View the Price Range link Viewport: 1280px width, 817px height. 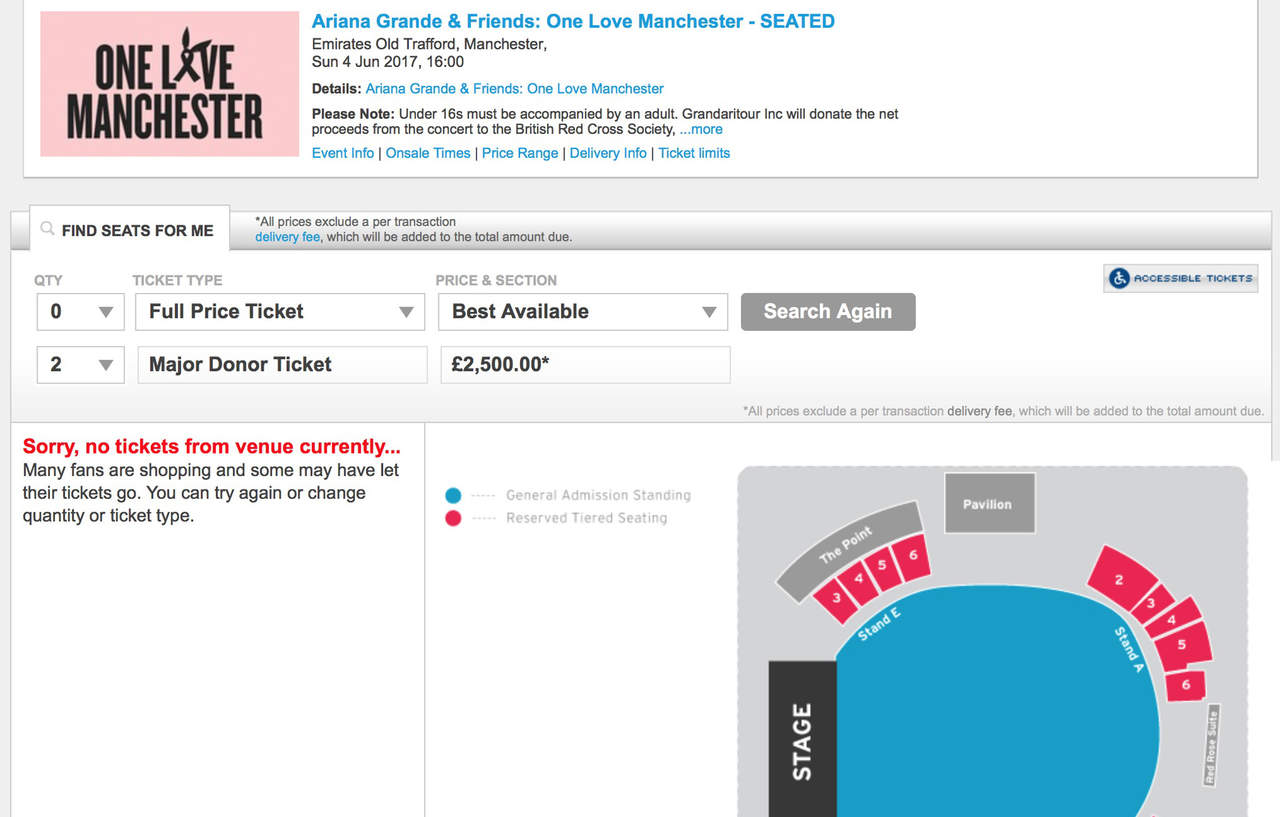coord(520,153)
